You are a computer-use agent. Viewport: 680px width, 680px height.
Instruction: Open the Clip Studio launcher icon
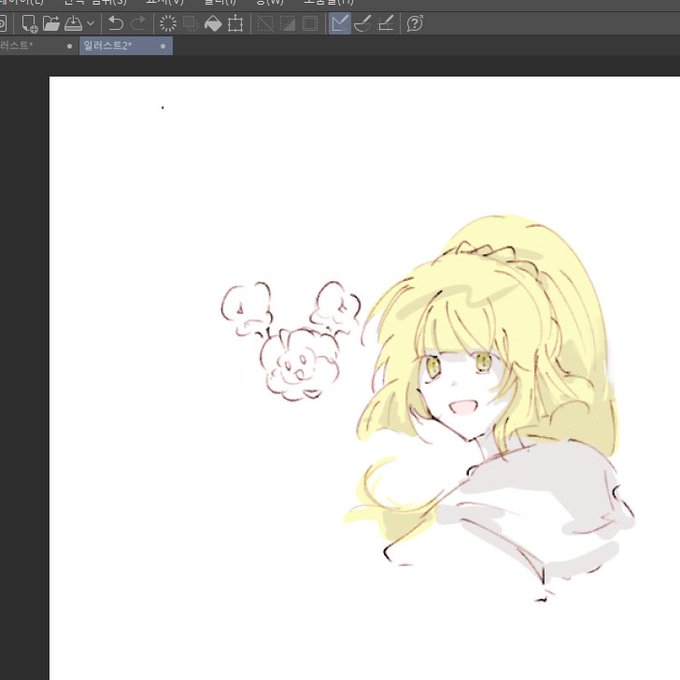[3, 24]
